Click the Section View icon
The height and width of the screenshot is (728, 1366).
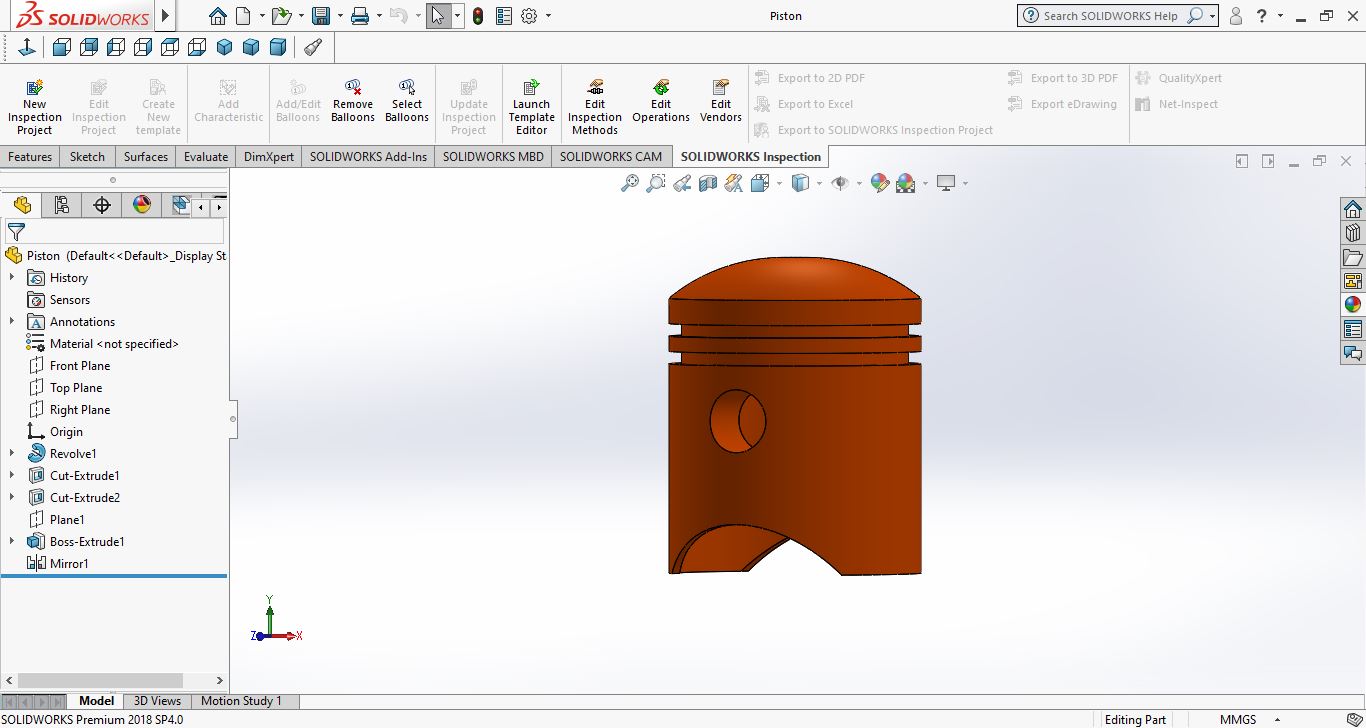(708, 183)
